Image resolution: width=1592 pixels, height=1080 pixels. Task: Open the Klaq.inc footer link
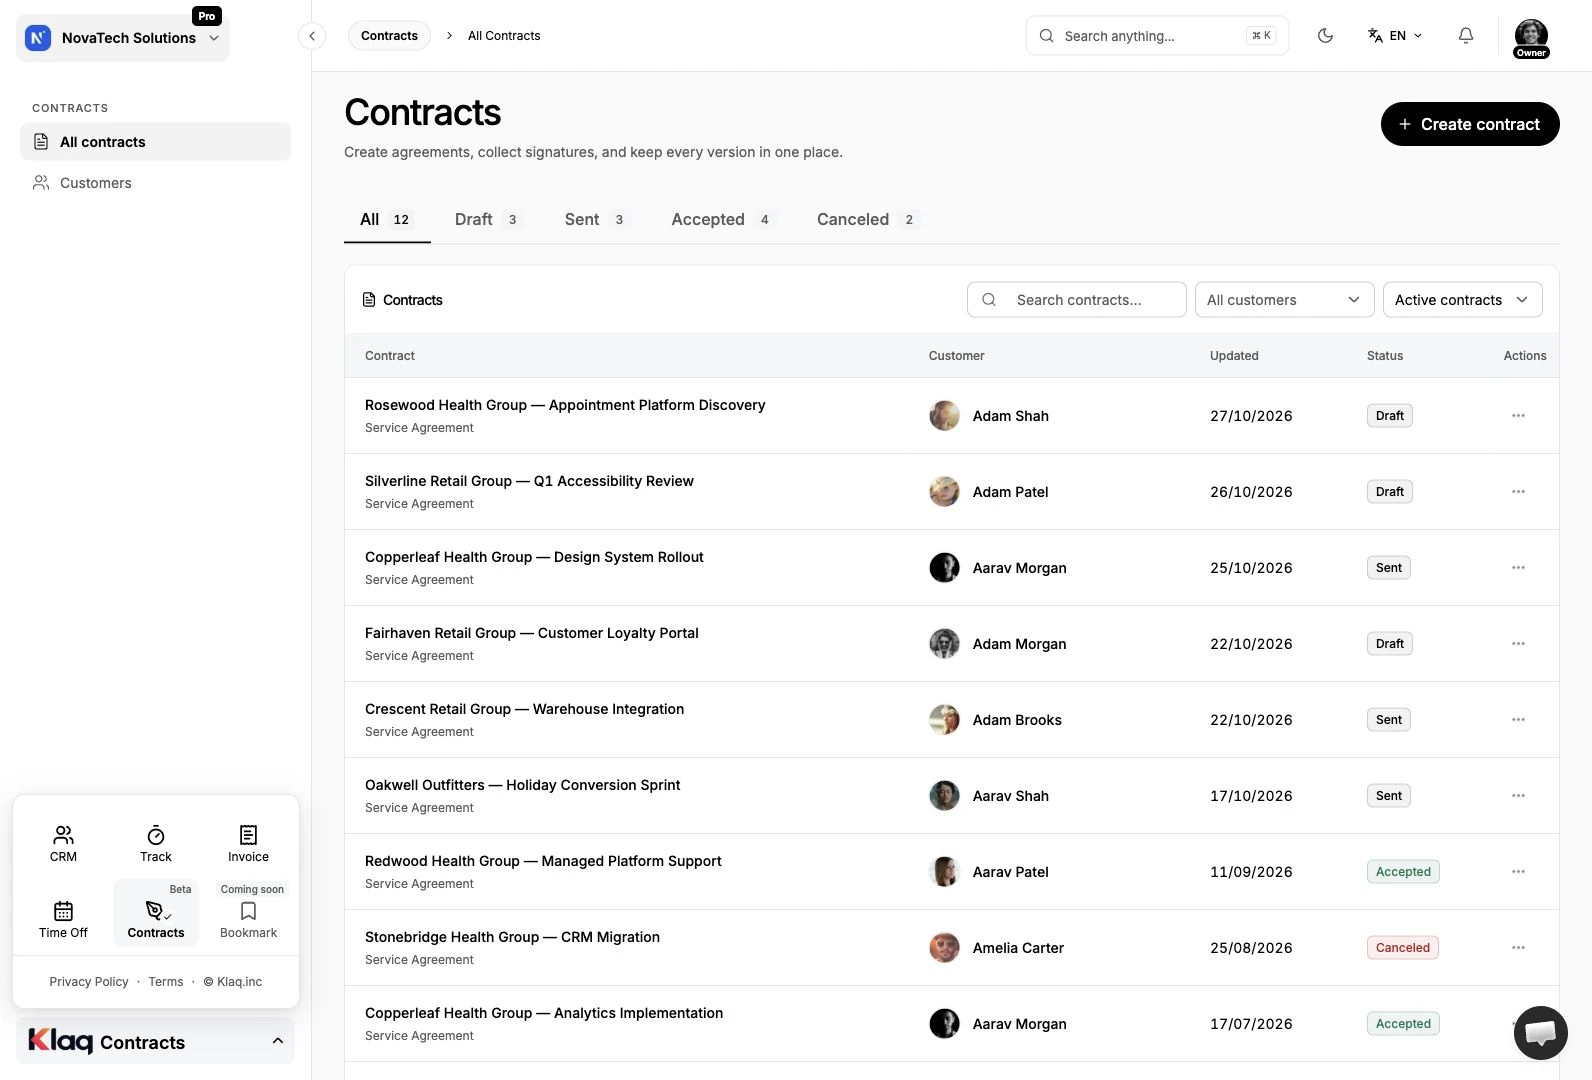[233, 982]
